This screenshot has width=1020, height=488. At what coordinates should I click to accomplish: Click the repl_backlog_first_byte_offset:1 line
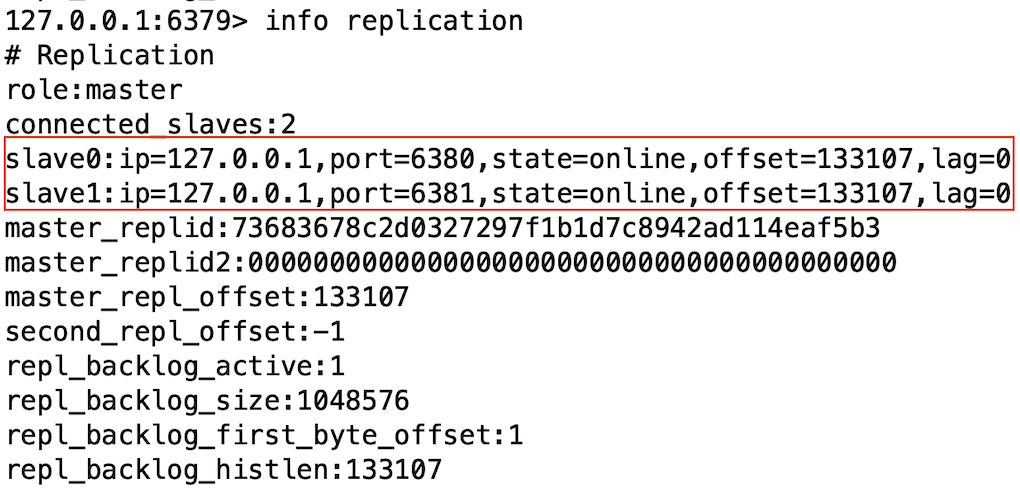(264, 436)
